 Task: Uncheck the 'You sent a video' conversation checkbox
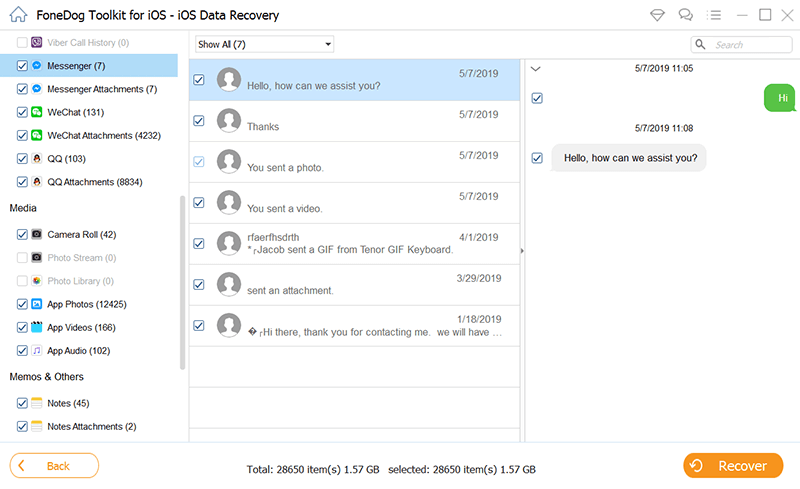199,203
